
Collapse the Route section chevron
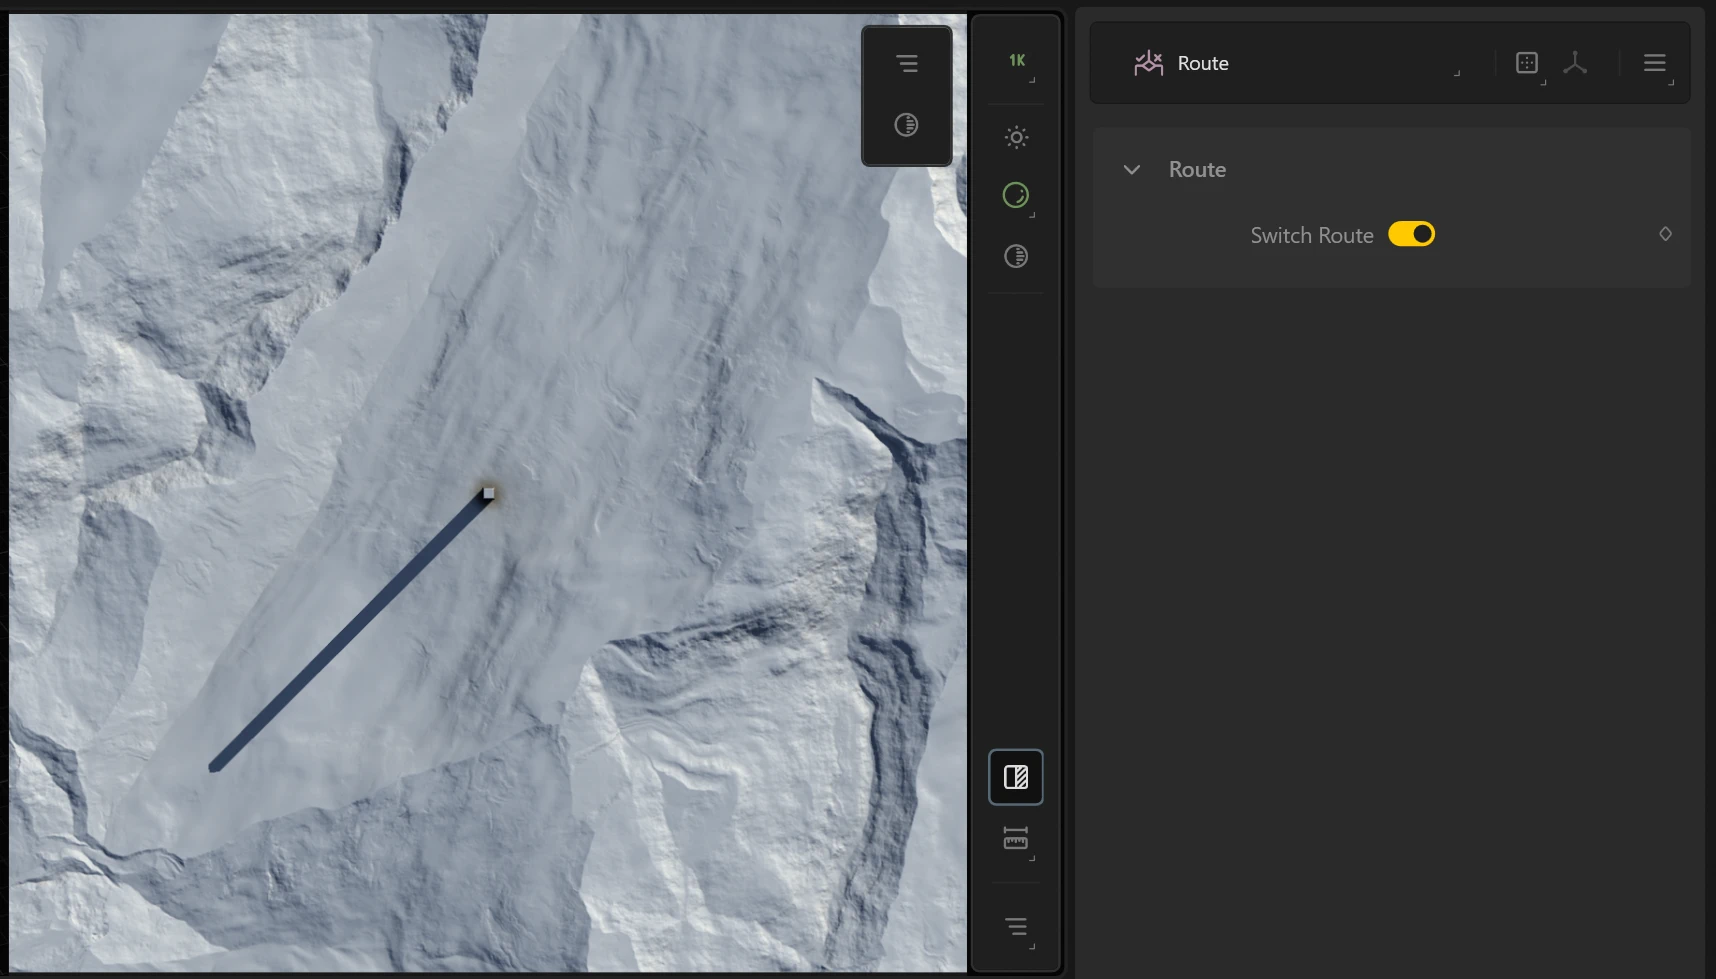[x=1132, y=170]
